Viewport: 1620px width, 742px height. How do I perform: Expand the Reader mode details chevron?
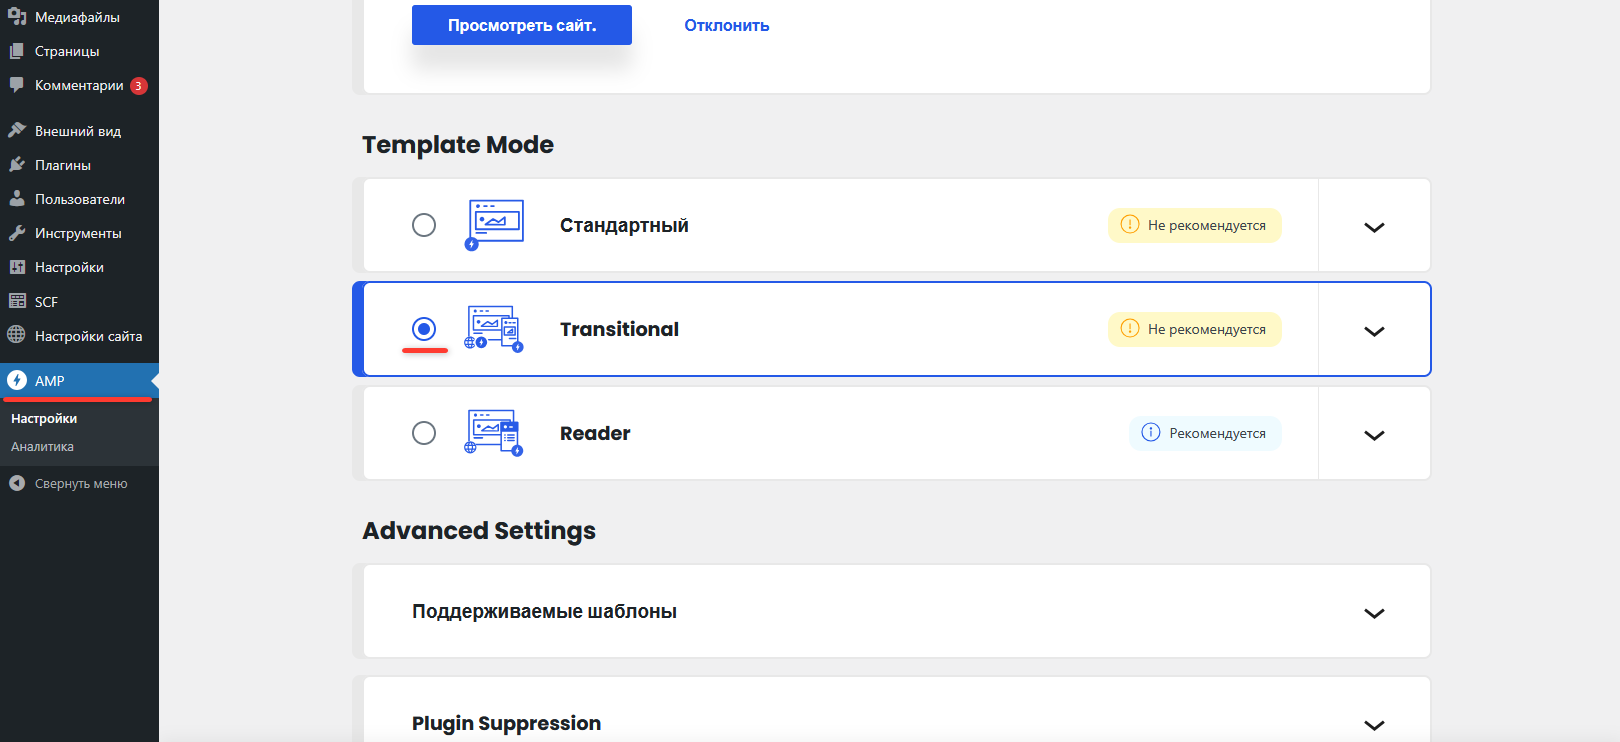click(1374, 435)
